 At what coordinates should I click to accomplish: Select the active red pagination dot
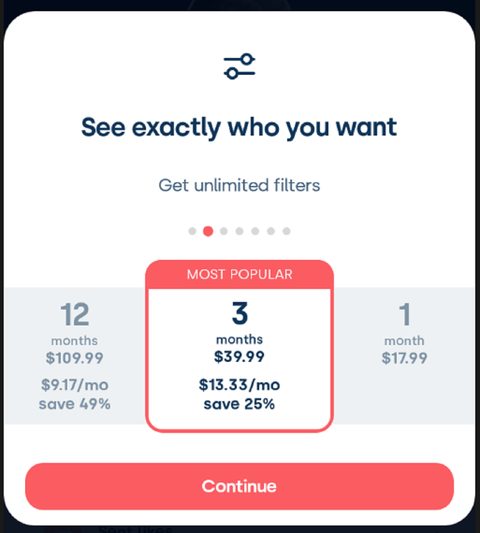(208, 231)
